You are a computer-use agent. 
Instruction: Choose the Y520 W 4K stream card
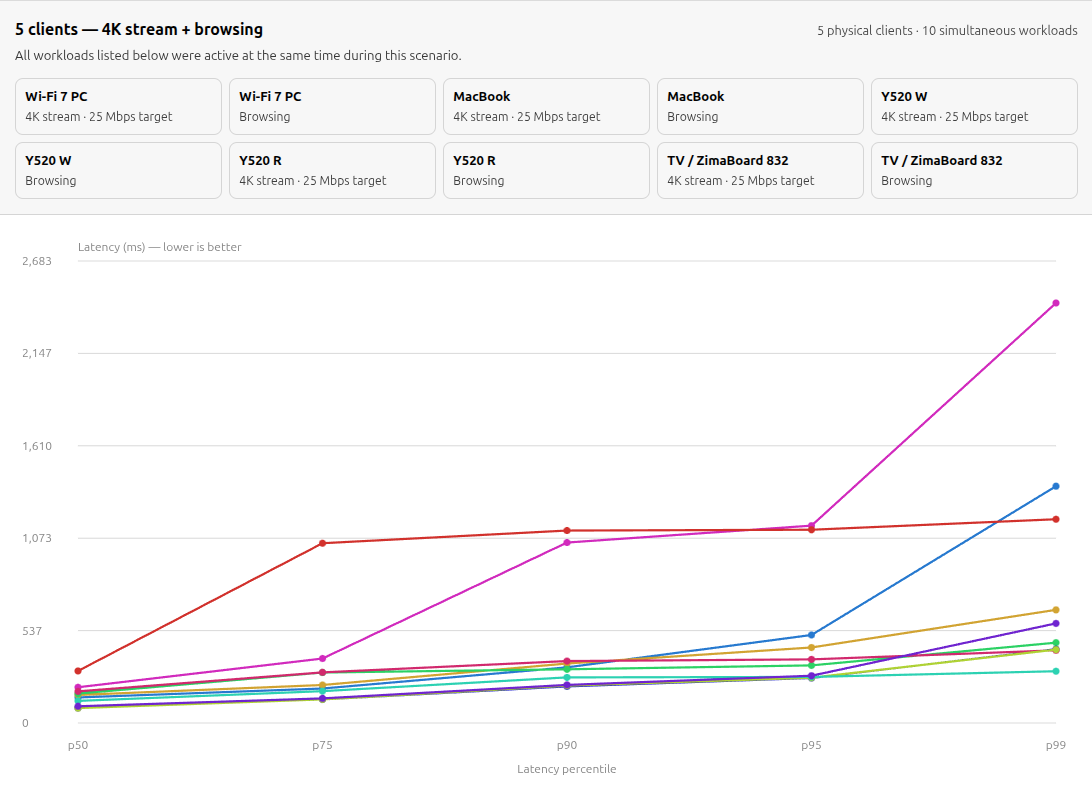974,107
